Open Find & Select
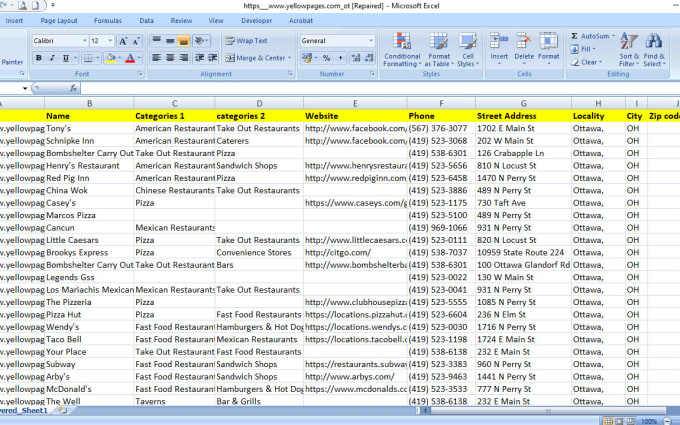Viewport: 680px width, 425px height. pyautogui.click(x=653, y=49)
